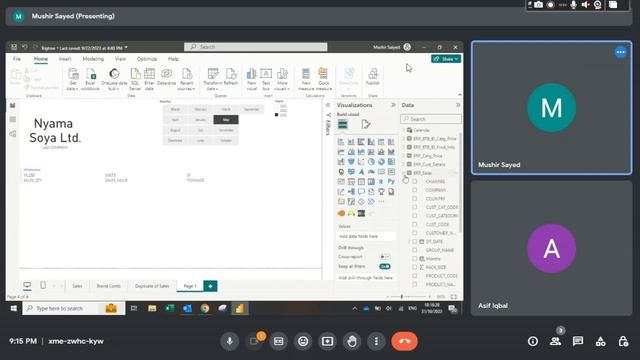Open the chat with everyone panel
Image resolution: width=640 pixels, height=360 pixels.
coord(578,341)
